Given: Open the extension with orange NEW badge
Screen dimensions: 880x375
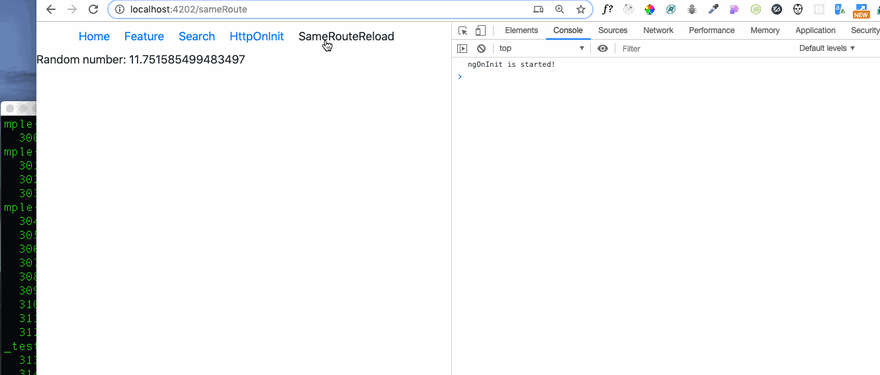Looking at the screenshot, I should coord(861,10).
